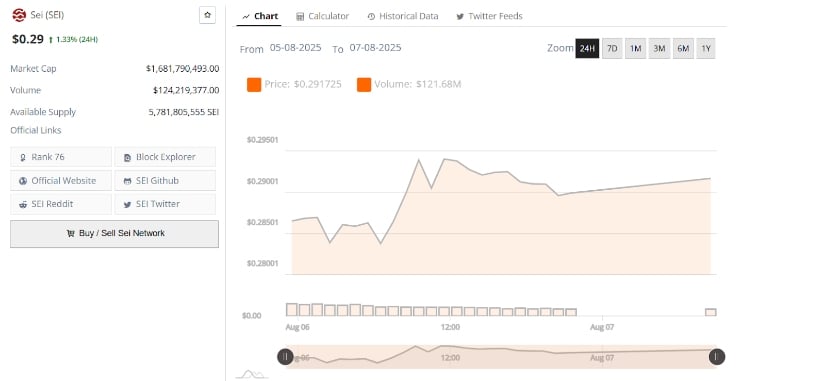Select the 7D zoom range
Screen dimensions: 825x381
point(612,48)
